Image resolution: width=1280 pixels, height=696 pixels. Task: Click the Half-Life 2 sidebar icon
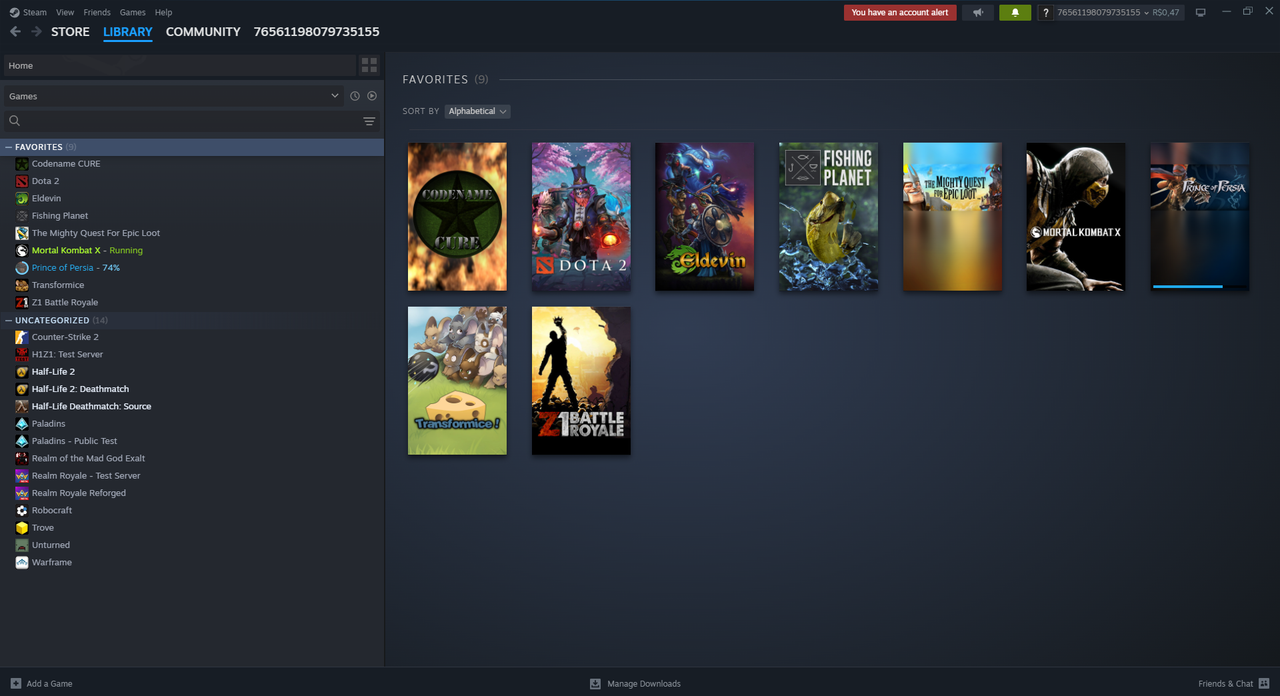[22, 372]
